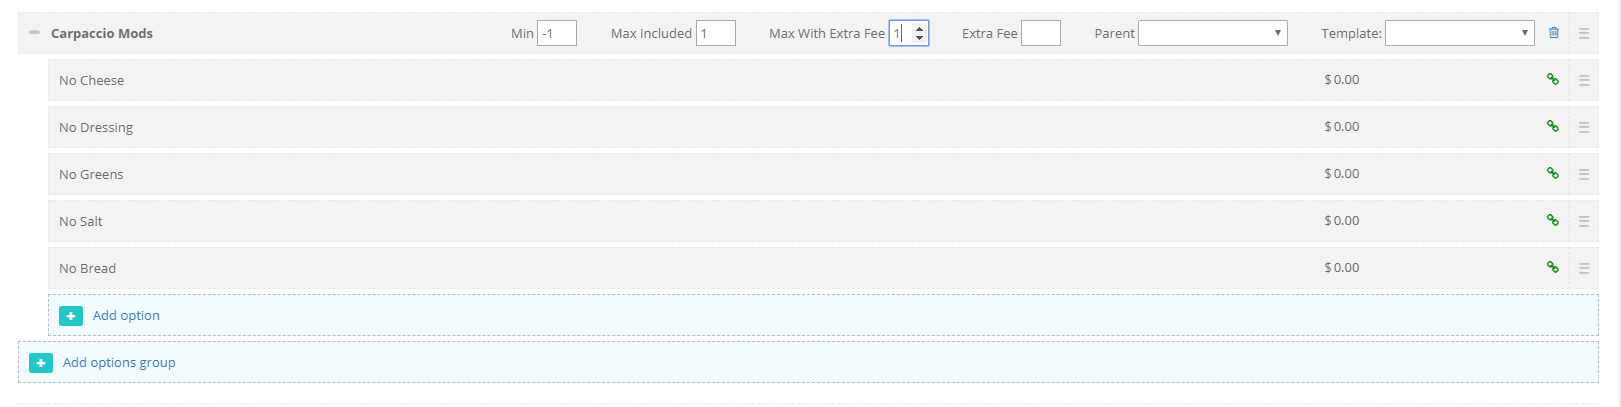The width and height of the screenshot is (1621, 407).
Task: Focus the Min input field
Action: pyautogui.click(x=557, y=33)
